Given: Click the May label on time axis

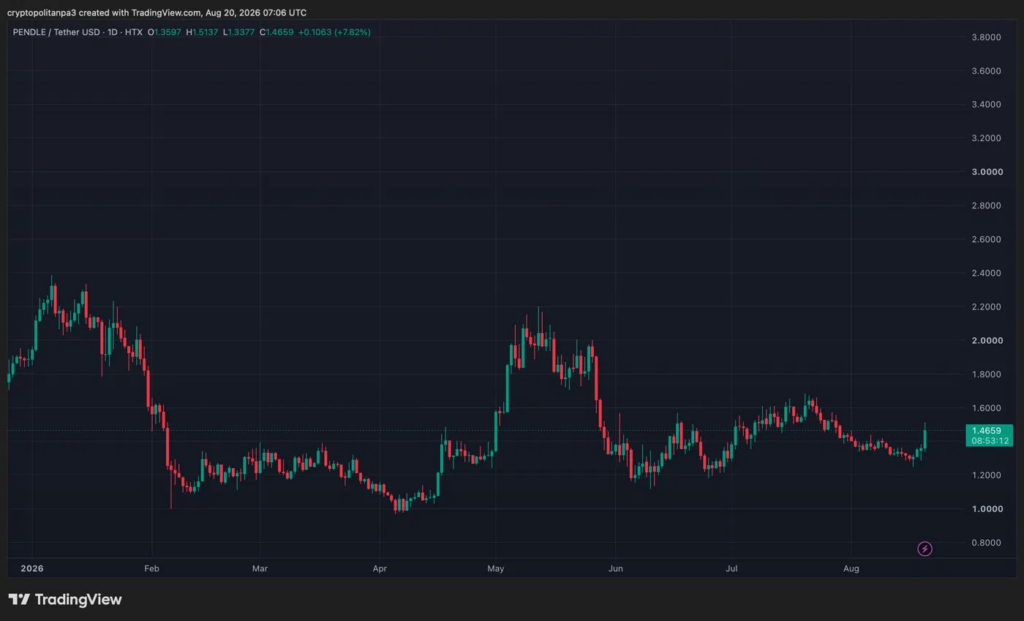Looking at the screenshot, I should [496, 568].
